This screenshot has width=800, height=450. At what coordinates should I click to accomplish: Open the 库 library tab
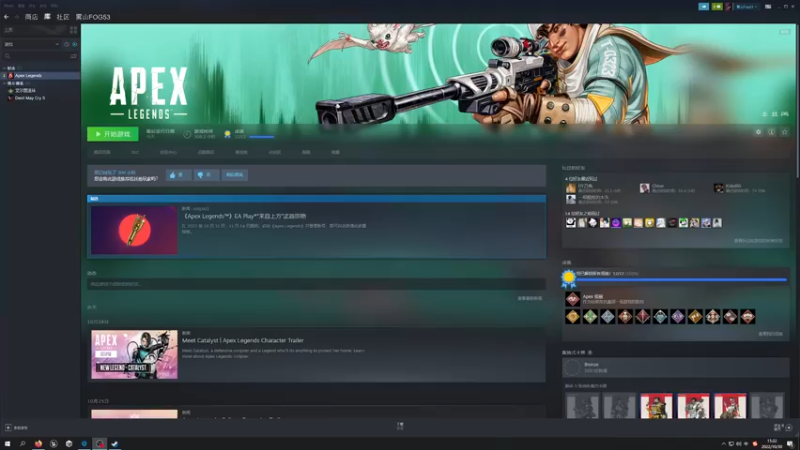47,17
